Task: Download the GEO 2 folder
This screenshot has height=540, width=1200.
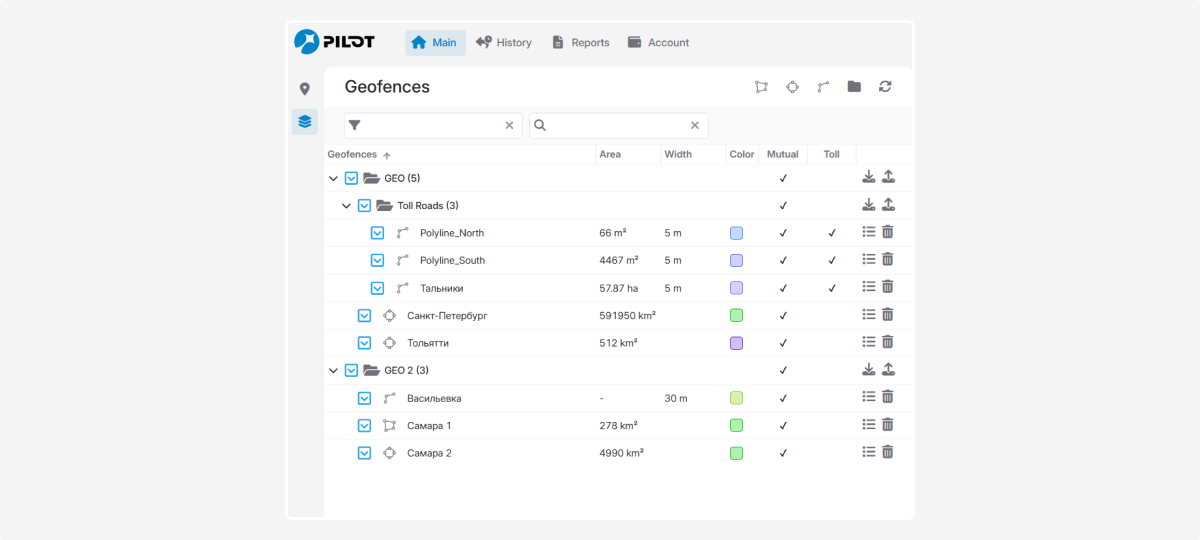Action: pos(868,369)
